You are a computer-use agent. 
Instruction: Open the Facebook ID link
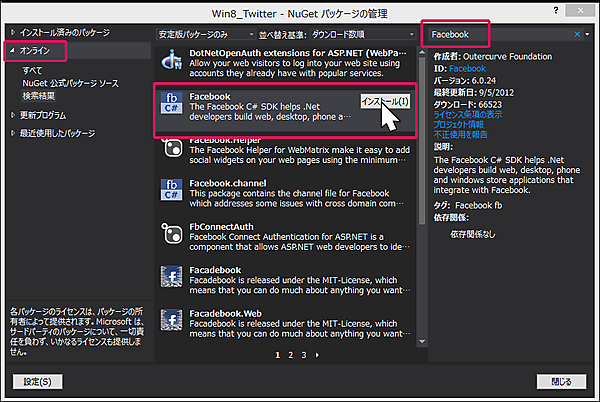click(467, 68)
